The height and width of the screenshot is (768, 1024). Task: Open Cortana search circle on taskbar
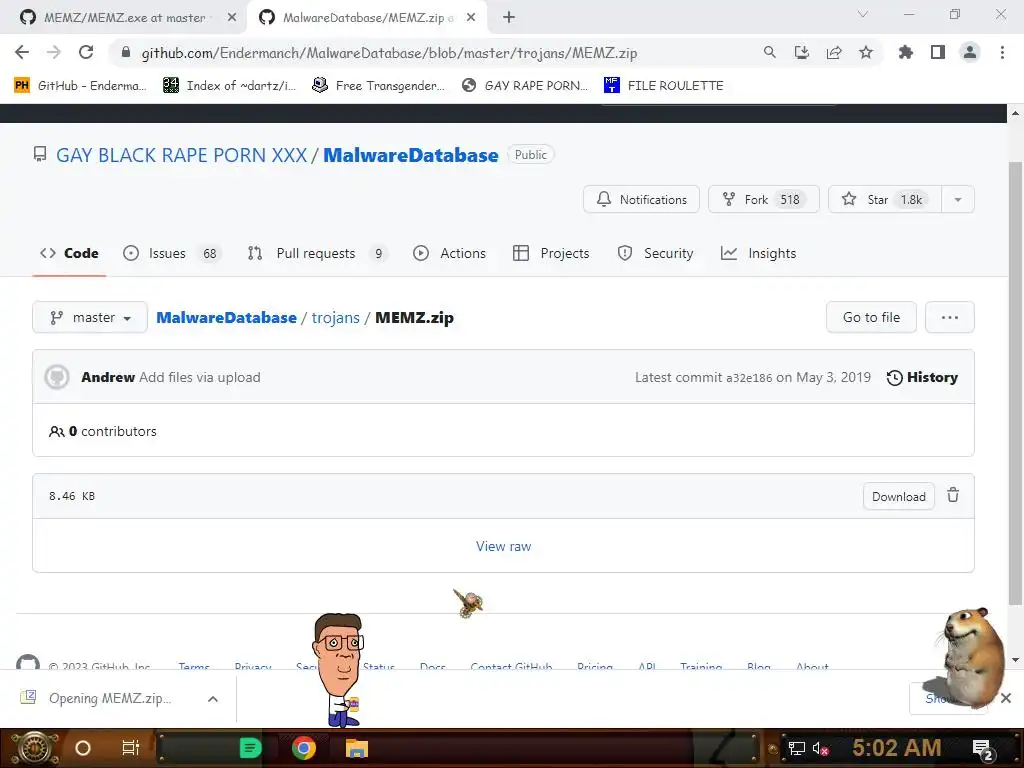point(83,748)
